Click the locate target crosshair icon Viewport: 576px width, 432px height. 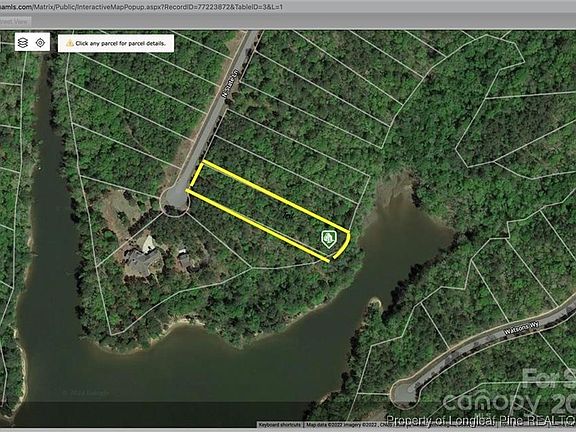(x=40, y=43)
